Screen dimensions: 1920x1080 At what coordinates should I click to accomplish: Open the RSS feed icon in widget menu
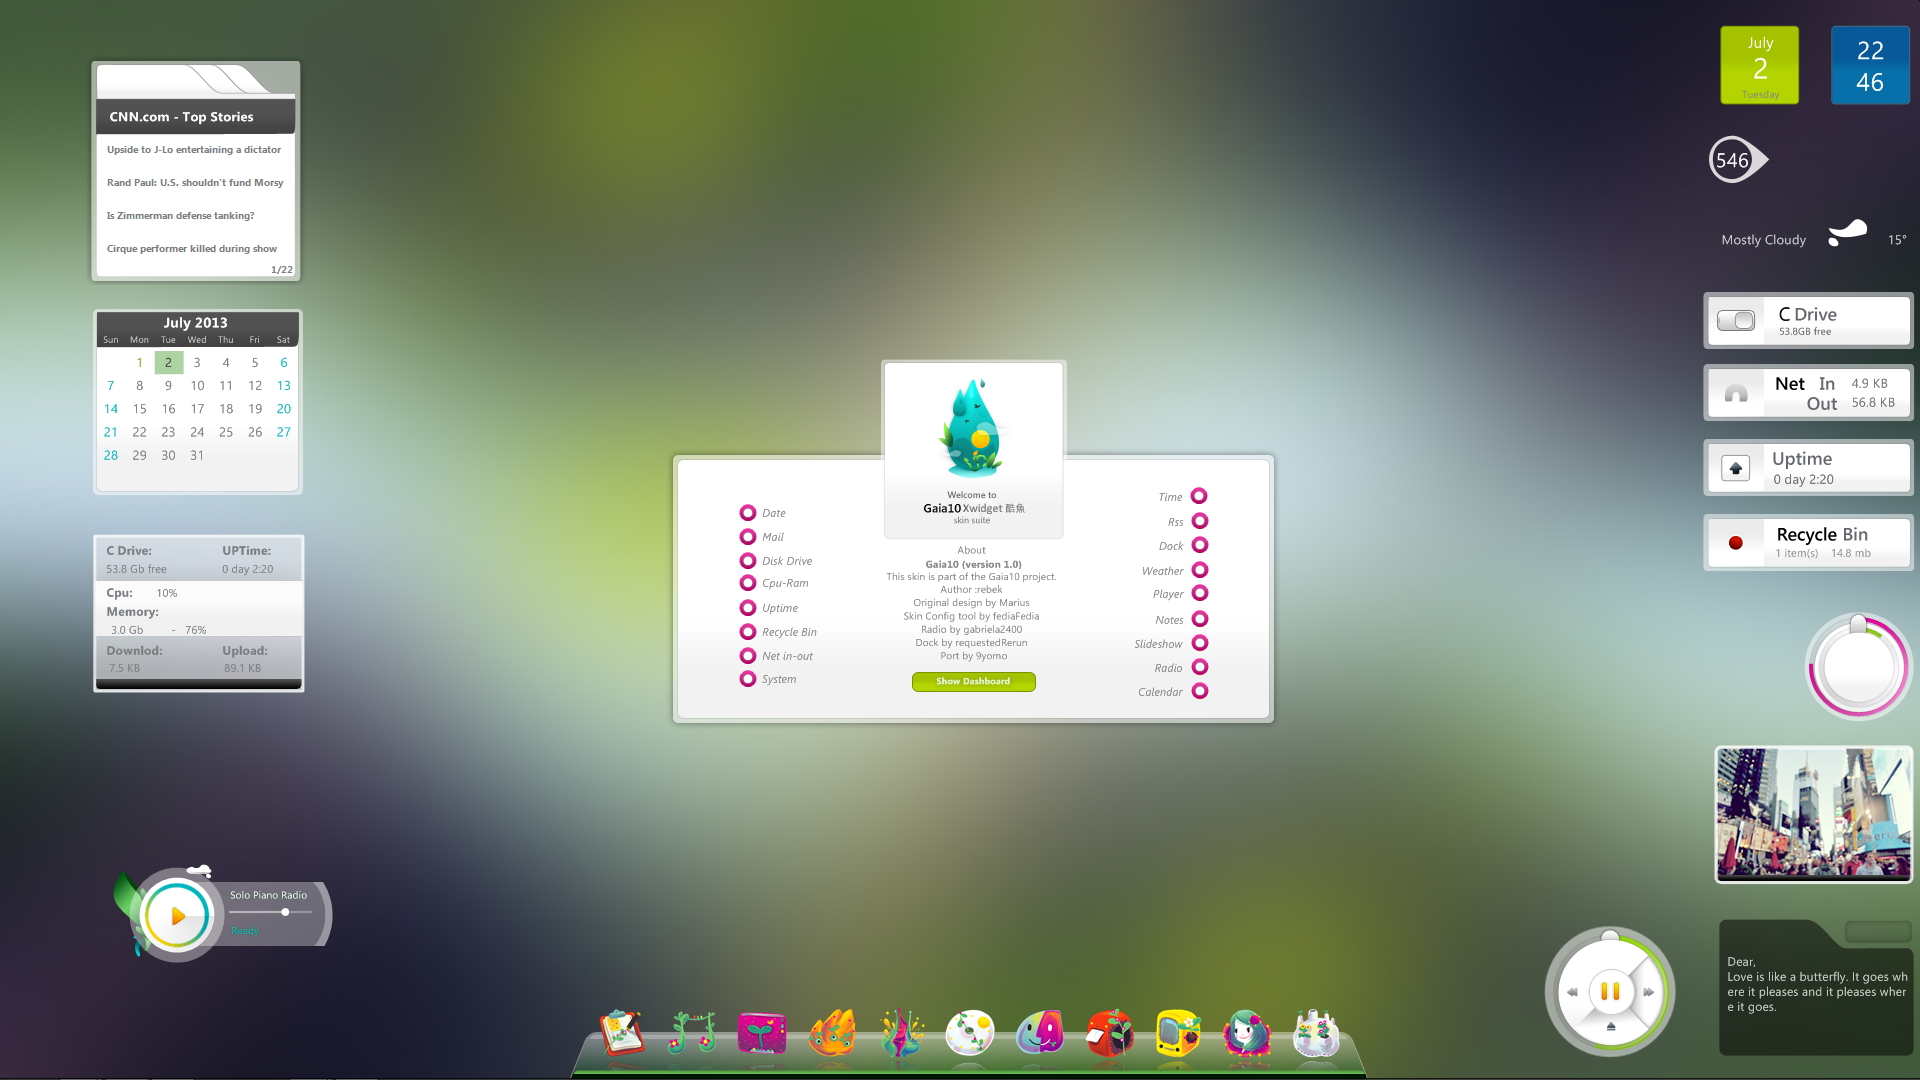1199,521
